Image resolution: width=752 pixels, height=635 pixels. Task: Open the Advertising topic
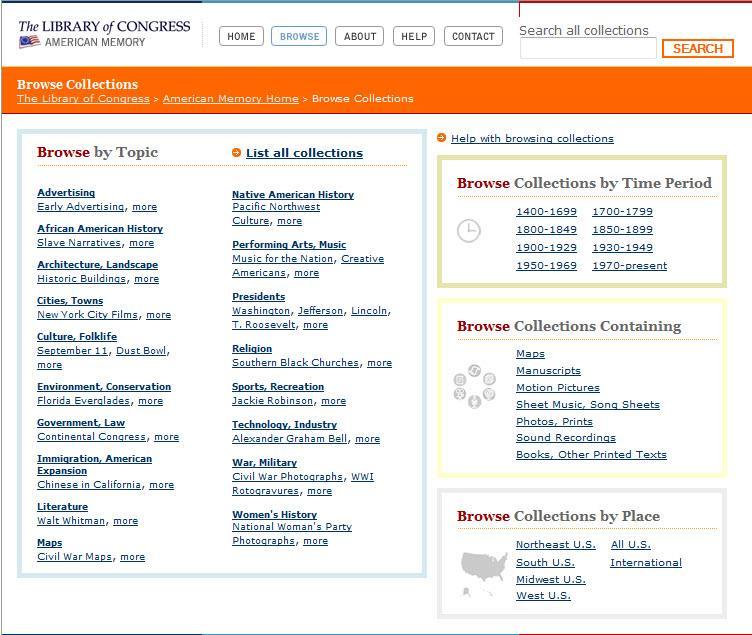coord(66,192)
